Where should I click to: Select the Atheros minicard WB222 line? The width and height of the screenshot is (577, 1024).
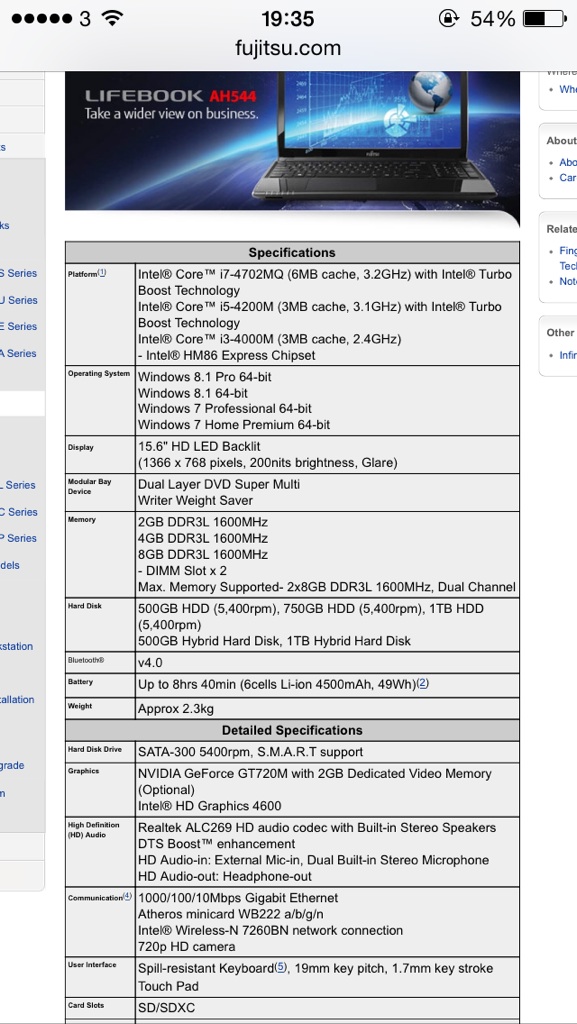(x=230, y=914)
